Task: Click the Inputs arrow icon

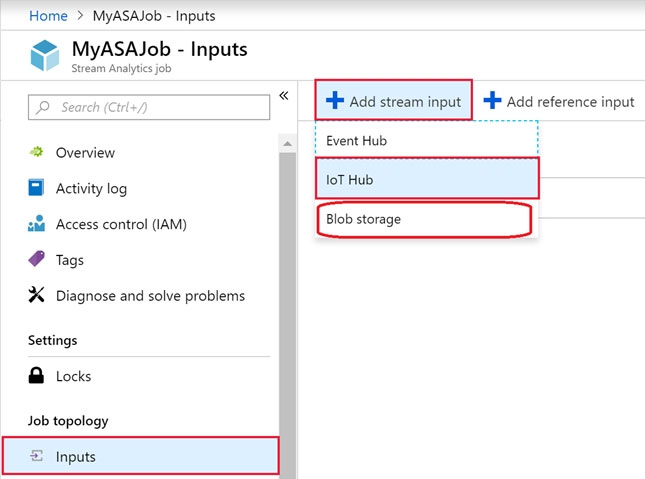Action: tap(36, 456)
